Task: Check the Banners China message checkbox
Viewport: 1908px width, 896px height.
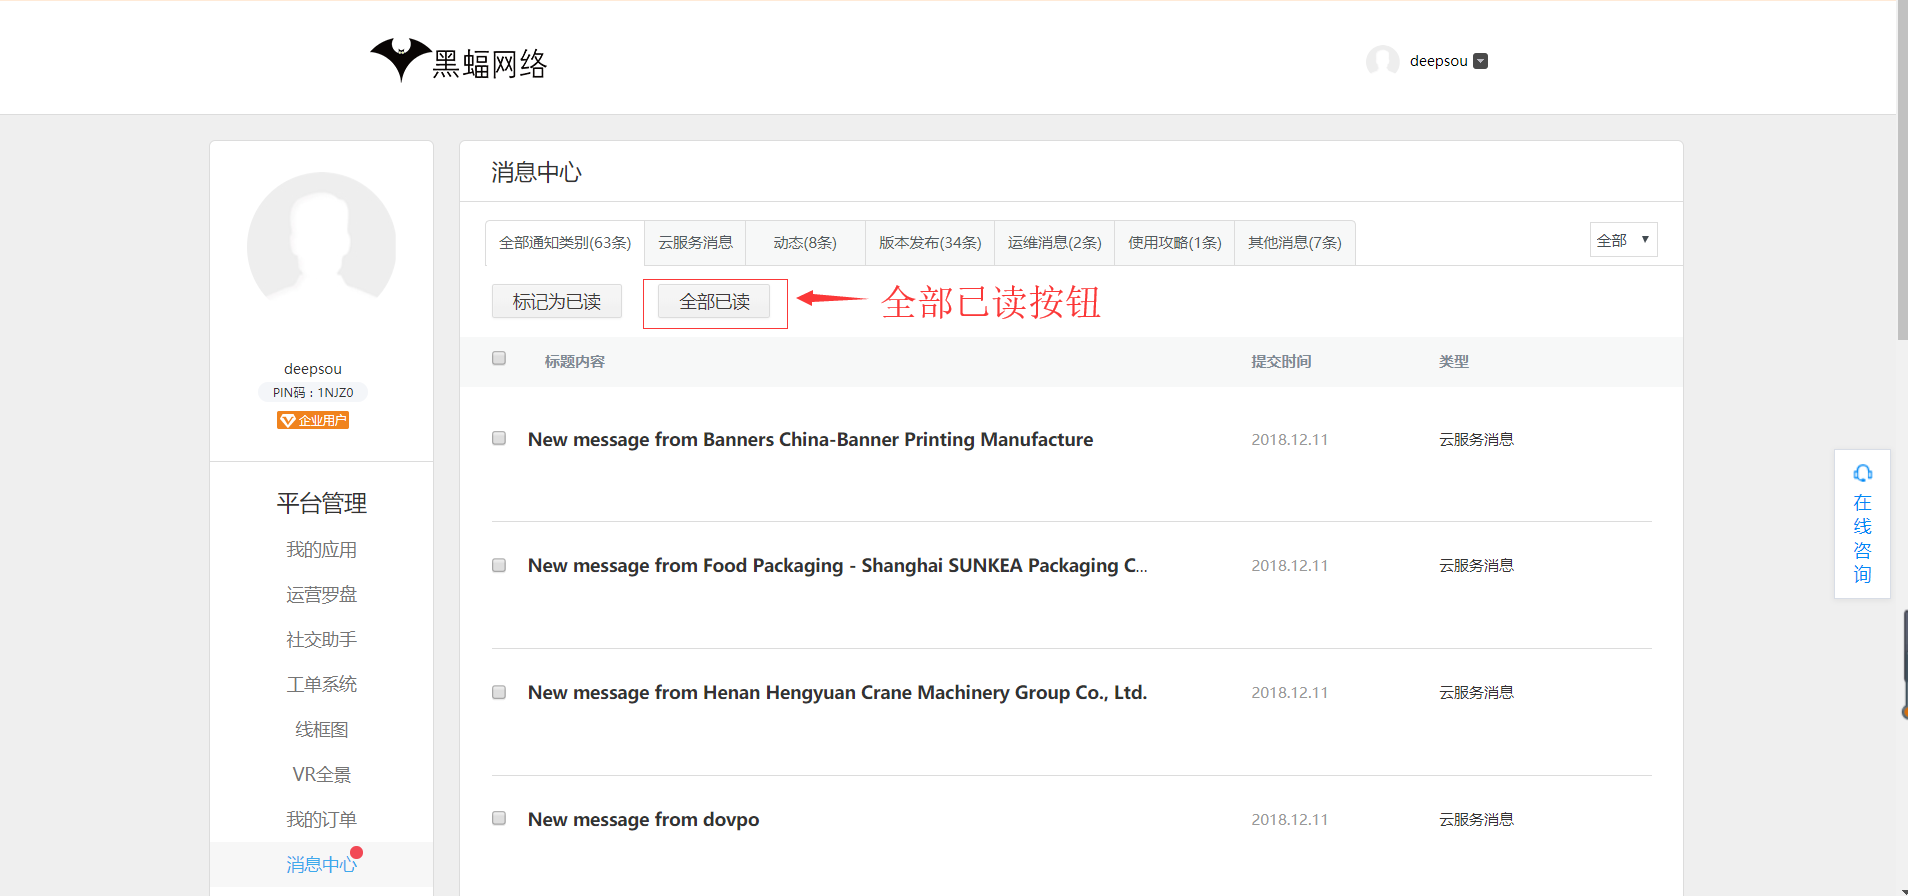Action: (x=499, y=439)
